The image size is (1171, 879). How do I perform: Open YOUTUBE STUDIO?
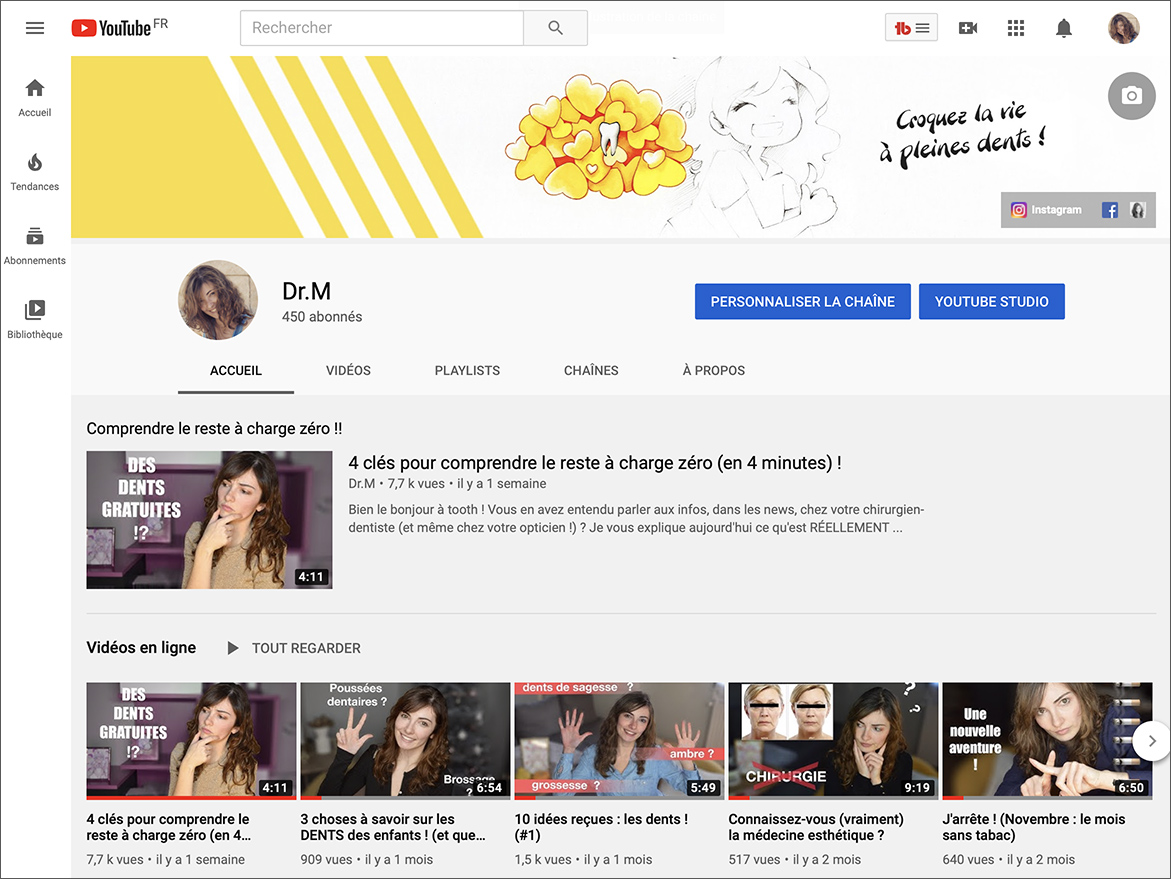coord(991,301)
